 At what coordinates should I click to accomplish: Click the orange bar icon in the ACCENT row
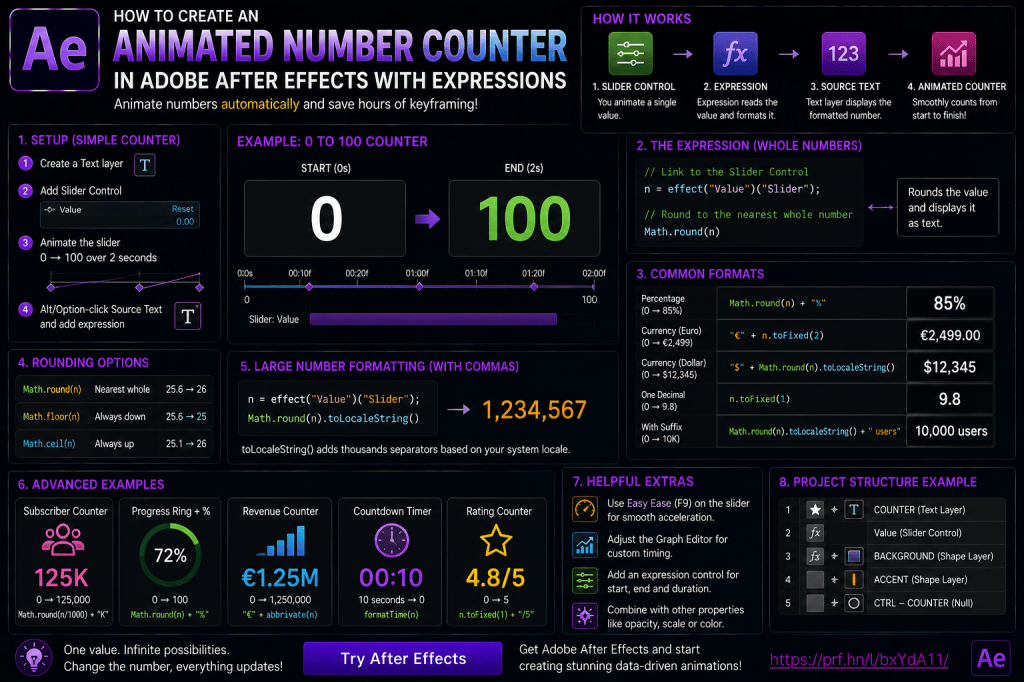point(854,579)
